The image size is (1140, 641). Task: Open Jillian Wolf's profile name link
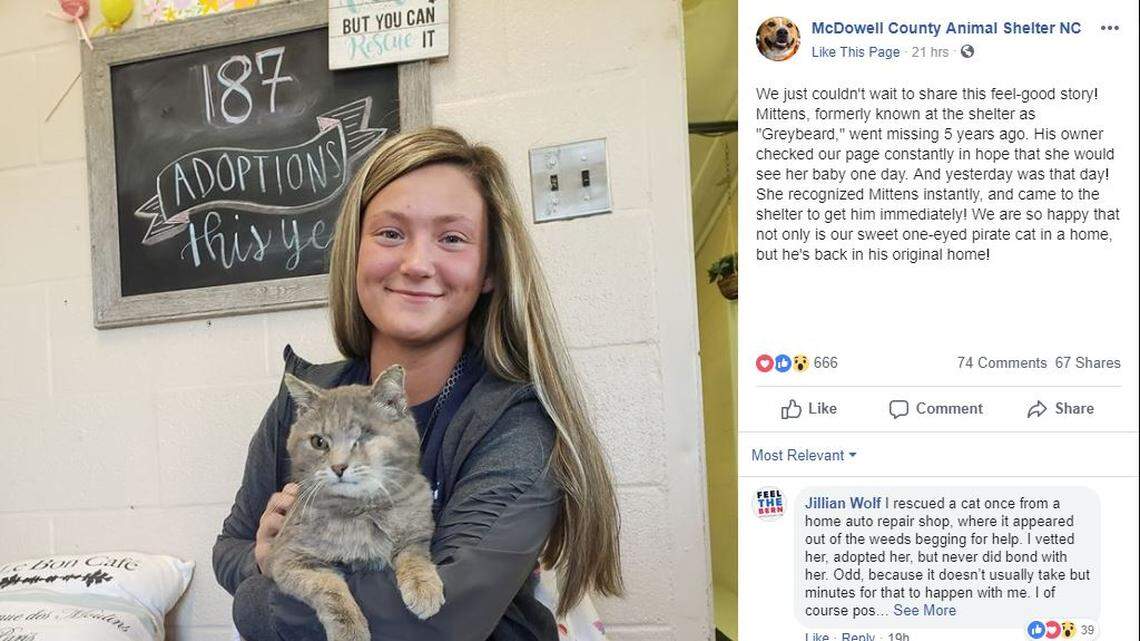(x=842, y=503)
